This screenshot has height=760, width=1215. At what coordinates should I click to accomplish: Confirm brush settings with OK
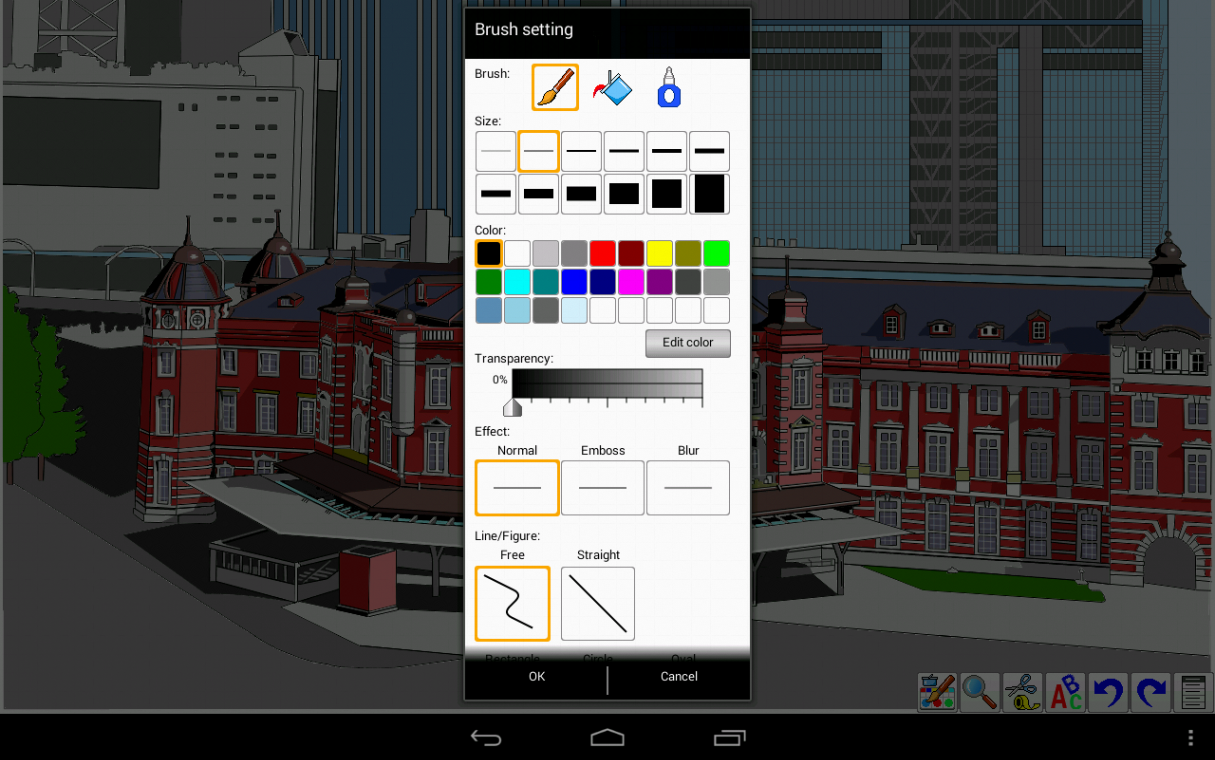click(x=537, y=677)
